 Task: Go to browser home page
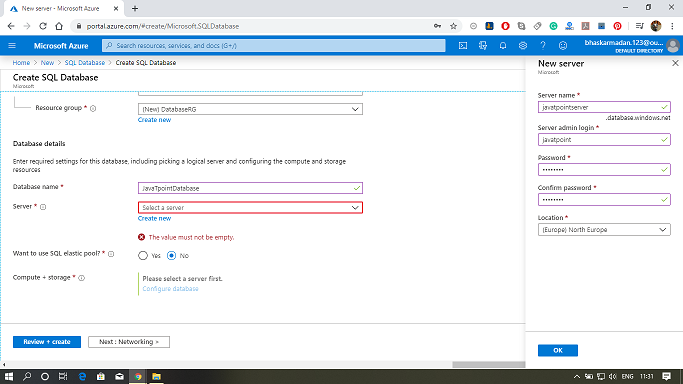tap(59, 26)
